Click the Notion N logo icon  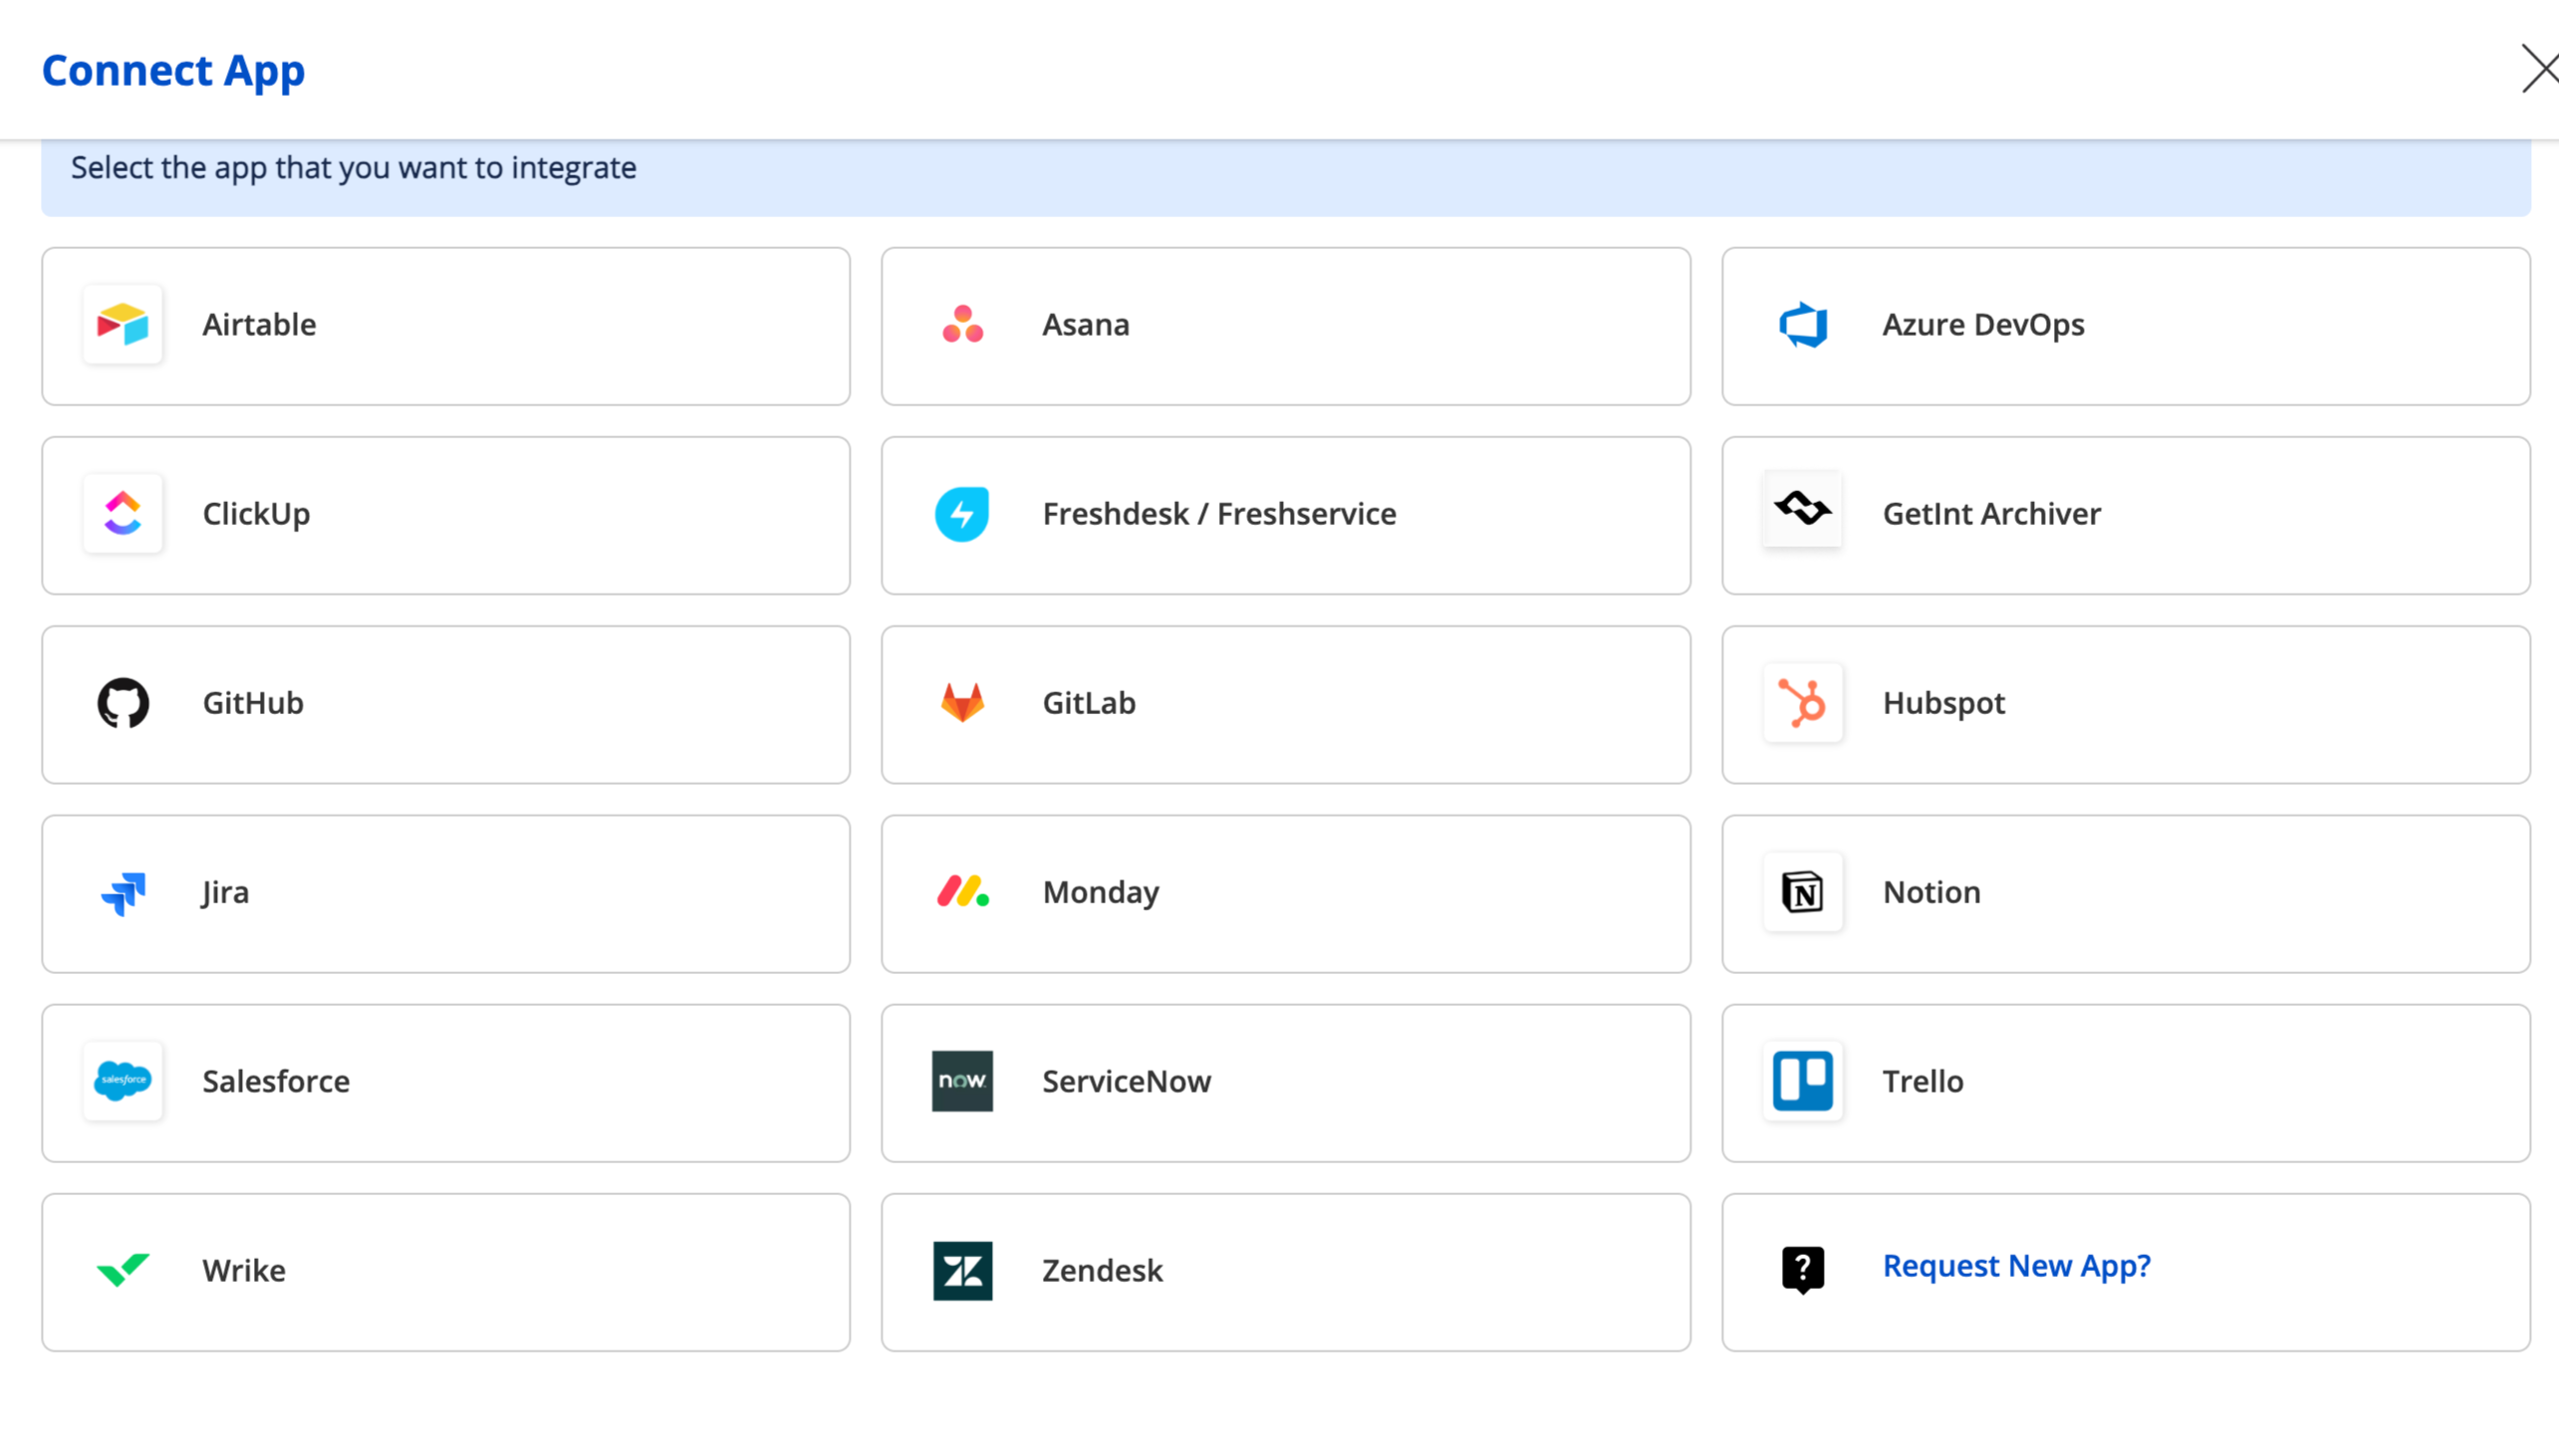click(1802, 891)
